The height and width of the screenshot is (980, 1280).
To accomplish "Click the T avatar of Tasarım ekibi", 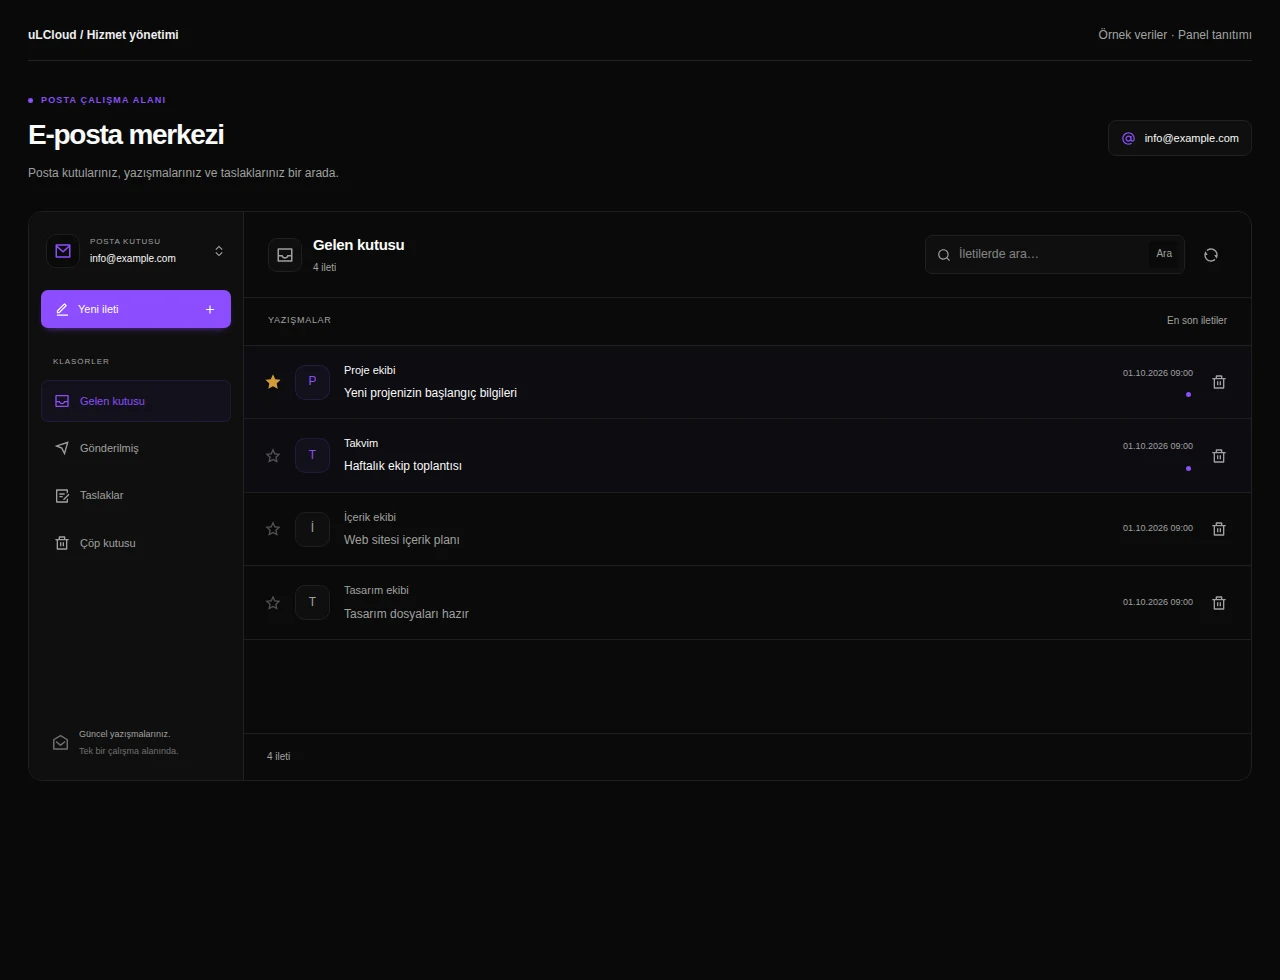I will pos(312,602).
